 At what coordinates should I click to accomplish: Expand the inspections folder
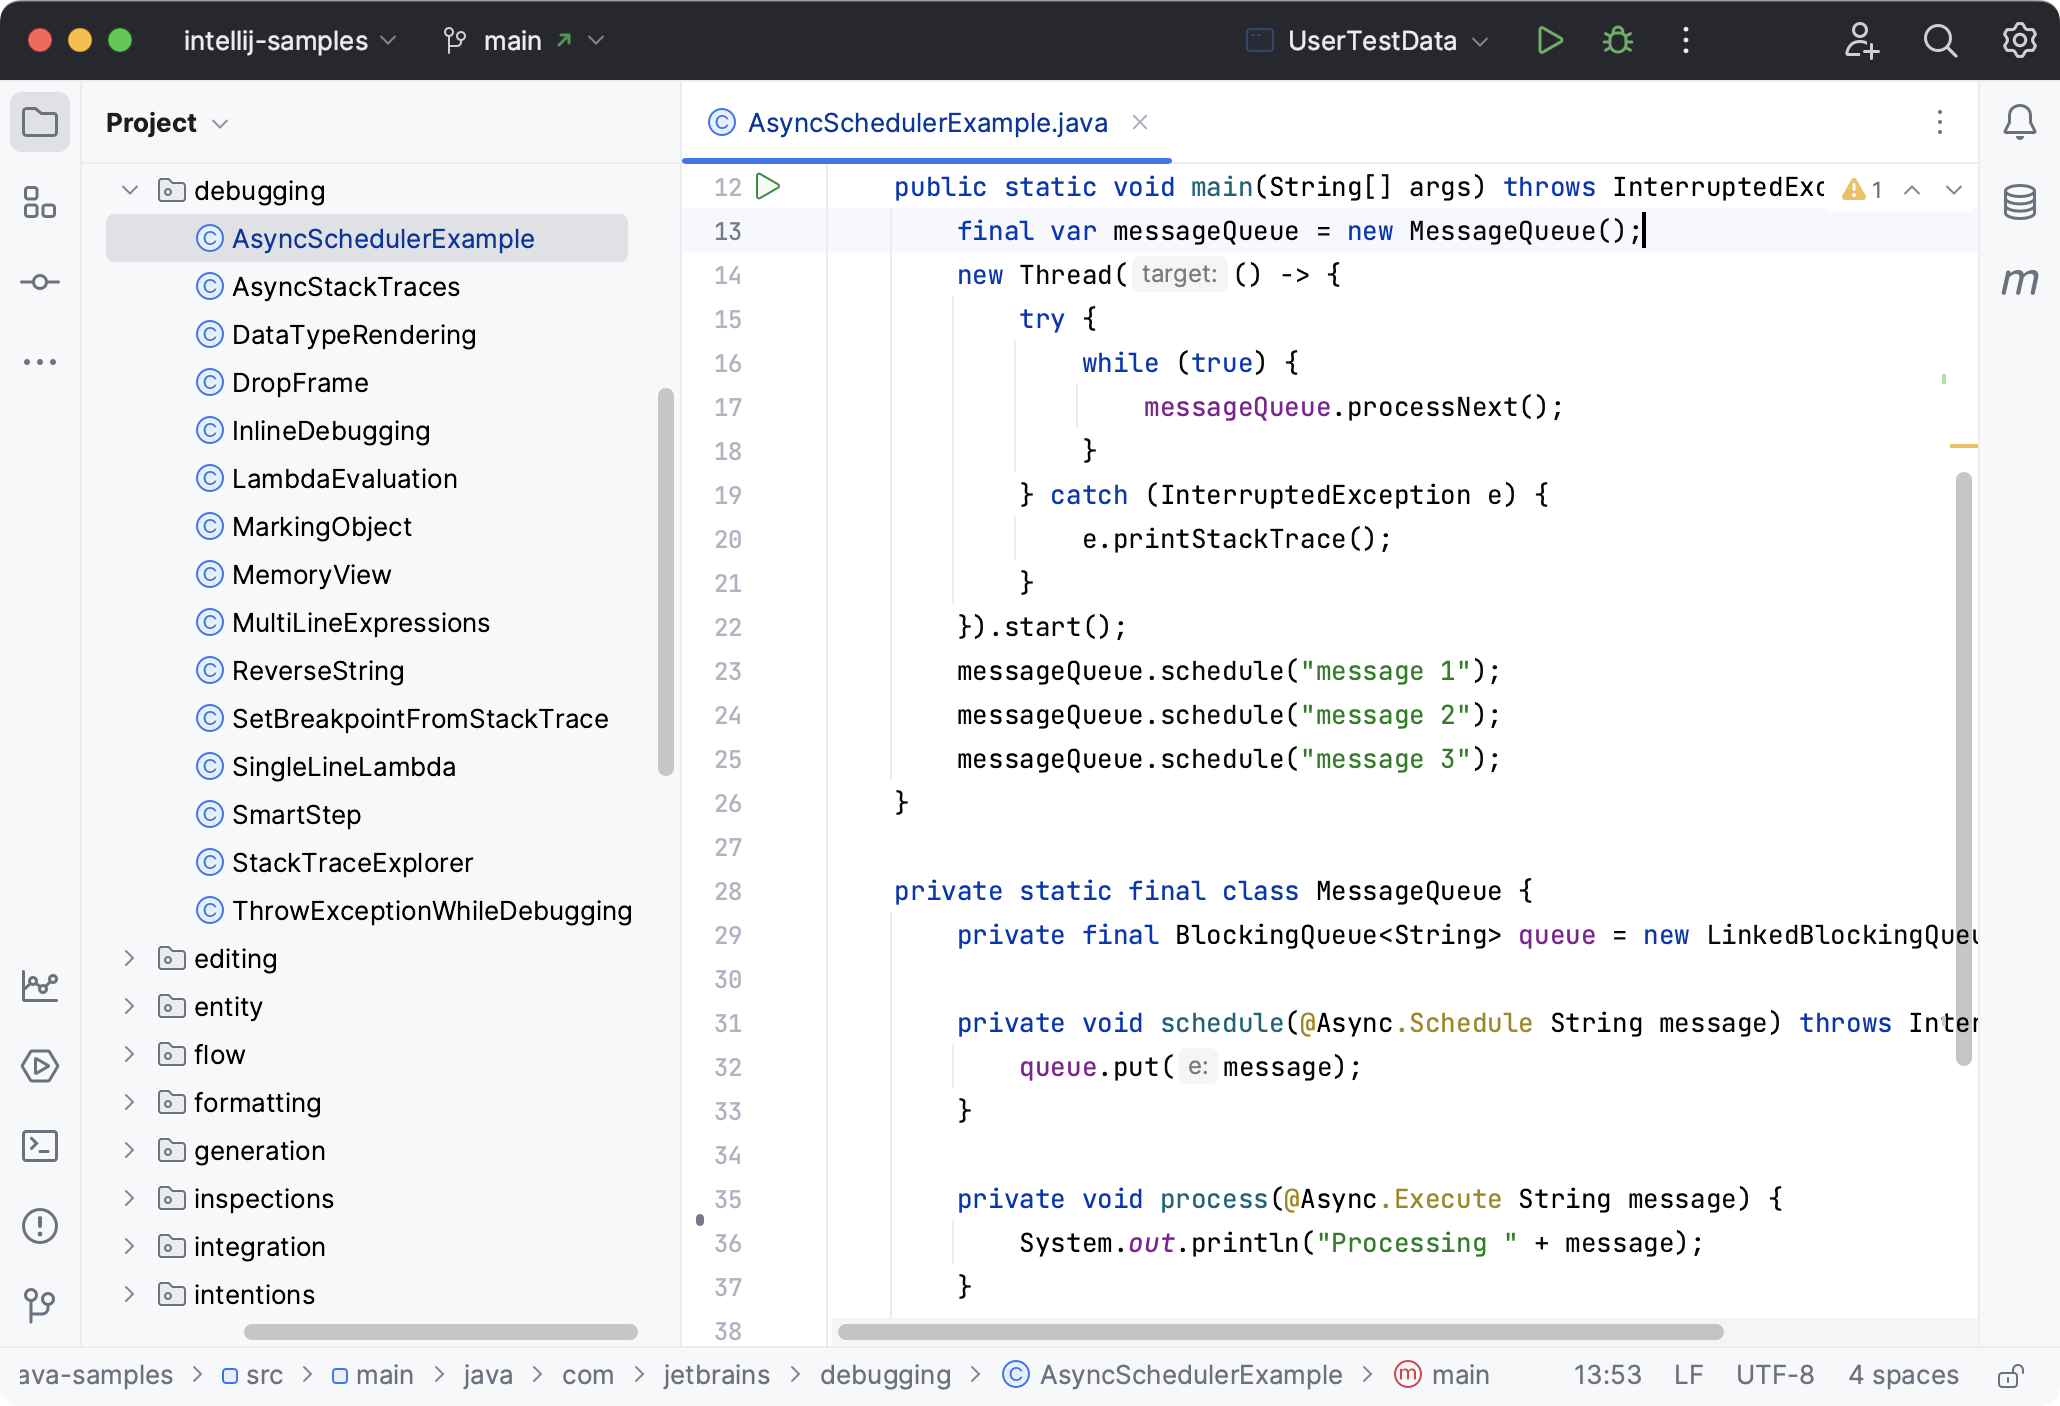pyautogui.click(x=128, y=1198)
